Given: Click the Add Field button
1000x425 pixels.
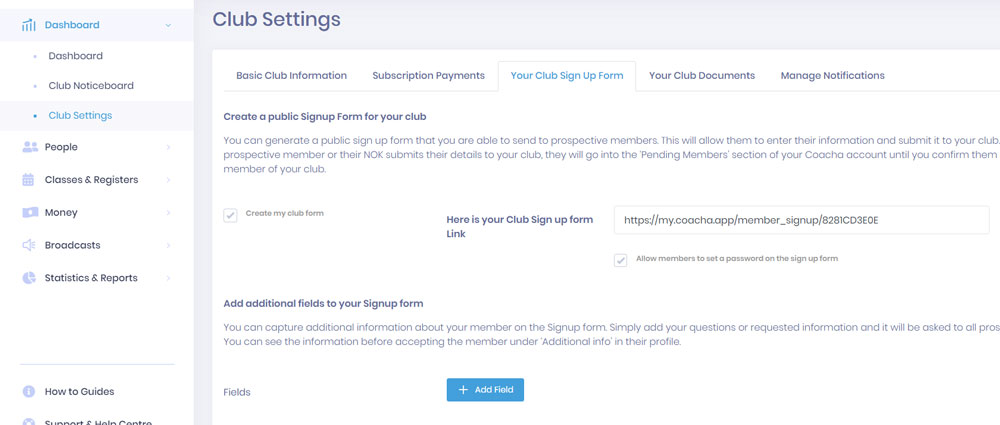Looking at the screenshot, I should click(485, 390).
